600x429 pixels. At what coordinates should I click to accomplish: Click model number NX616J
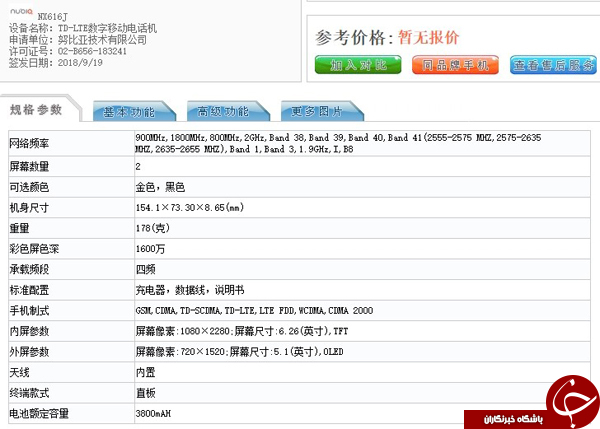(x=52, y=17)
